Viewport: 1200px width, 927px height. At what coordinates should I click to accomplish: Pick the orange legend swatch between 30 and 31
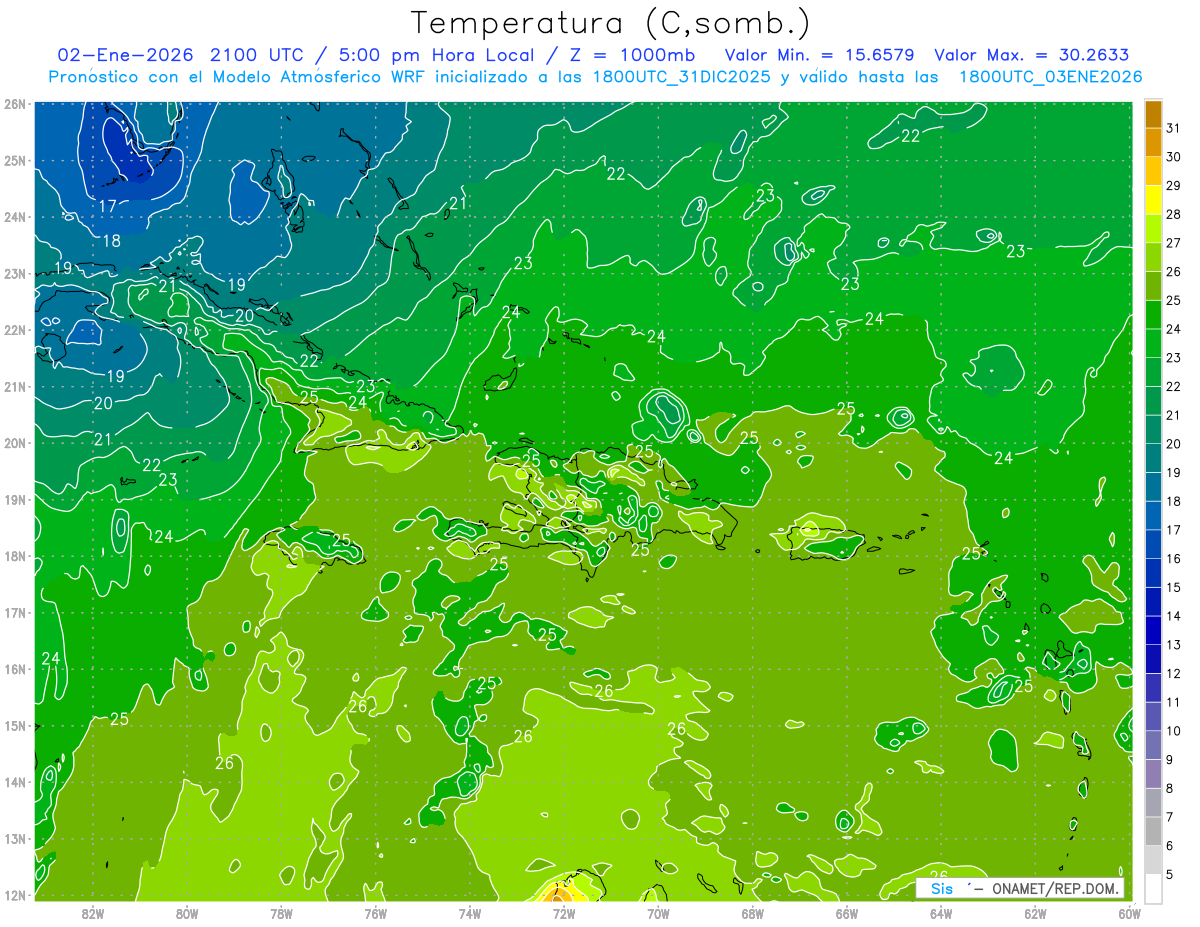[x=1154, y=142]
